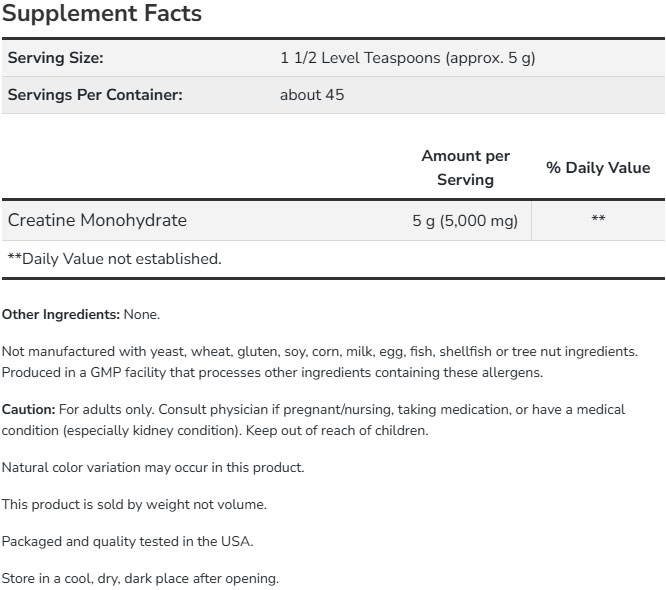Screen dimensions: 666x590
Task: Click the % Daily Value column header
Action: coord(598,168)
